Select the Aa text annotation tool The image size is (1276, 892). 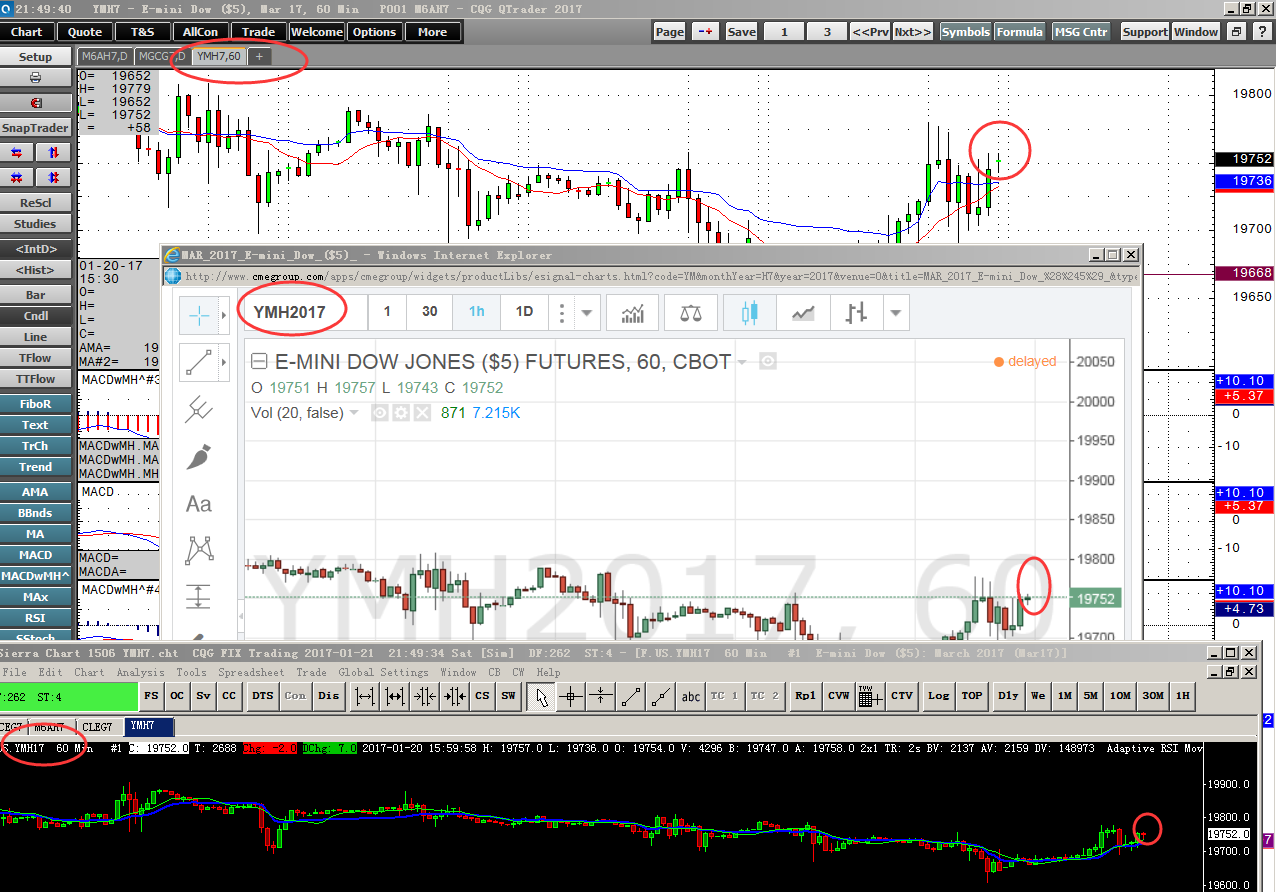click(x=199, y=504)
